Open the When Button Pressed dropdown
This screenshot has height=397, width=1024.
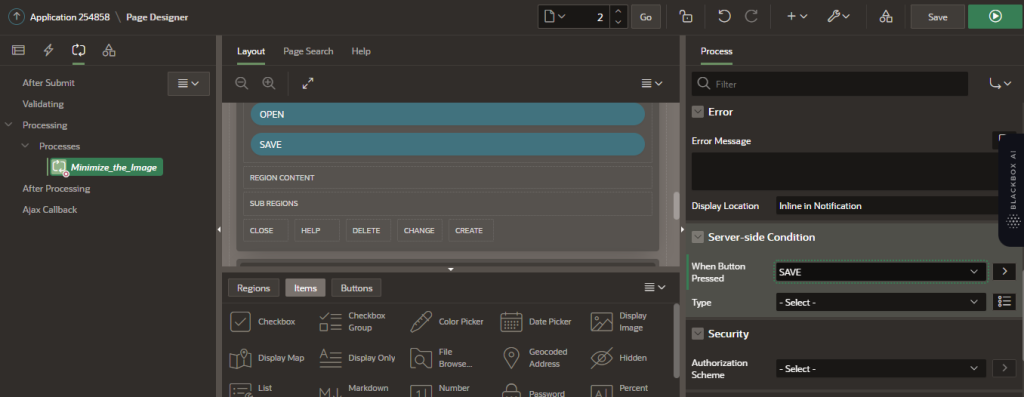click(x=880, y=272)
